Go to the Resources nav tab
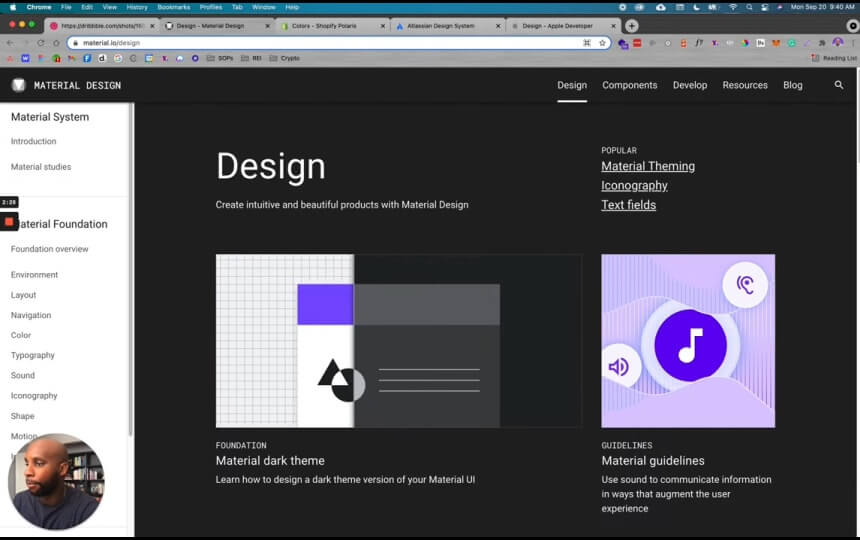 point(745,85)
